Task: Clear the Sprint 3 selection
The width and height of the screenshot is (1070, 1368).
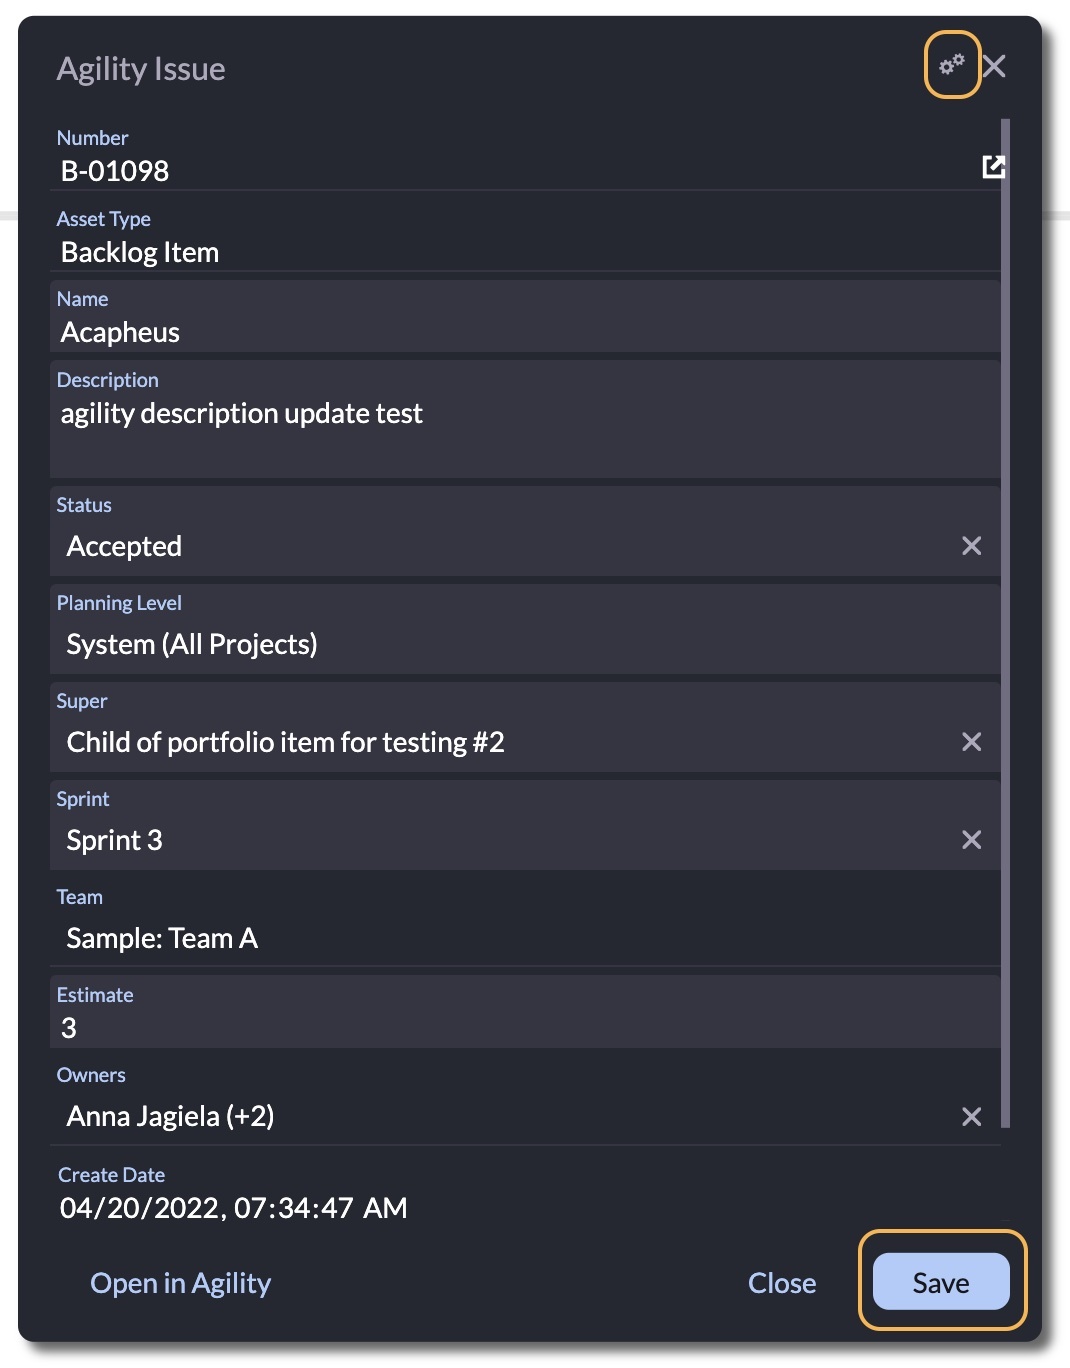Action: (971, 840)
